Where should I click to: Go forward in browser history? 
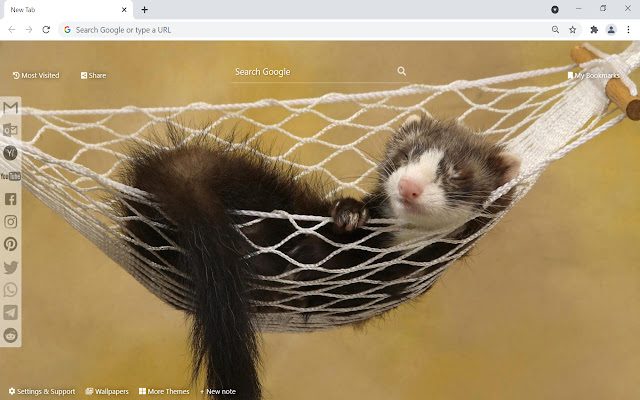click(x=29, y=30)
